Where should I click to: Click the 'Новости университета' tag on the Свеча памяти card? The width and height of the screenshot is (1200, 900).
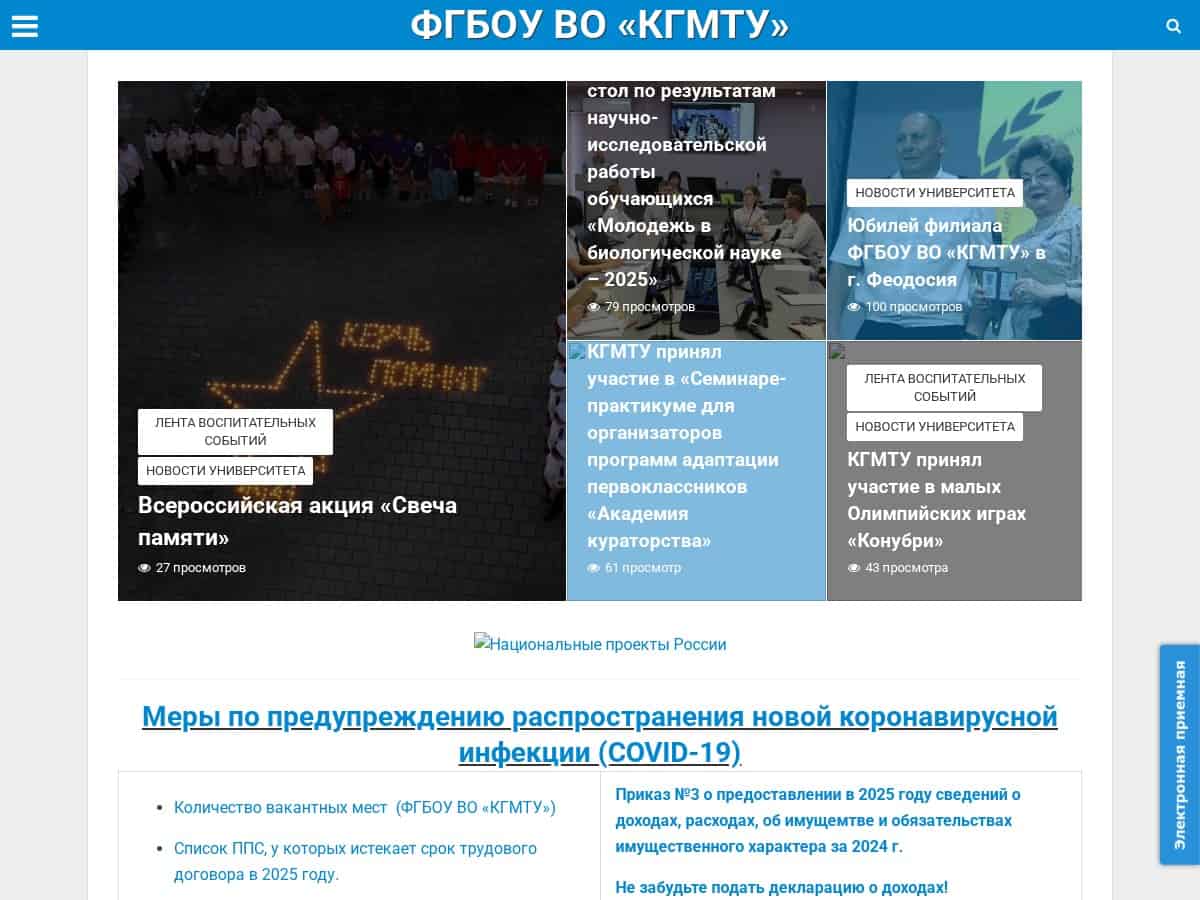click(226, 470)
